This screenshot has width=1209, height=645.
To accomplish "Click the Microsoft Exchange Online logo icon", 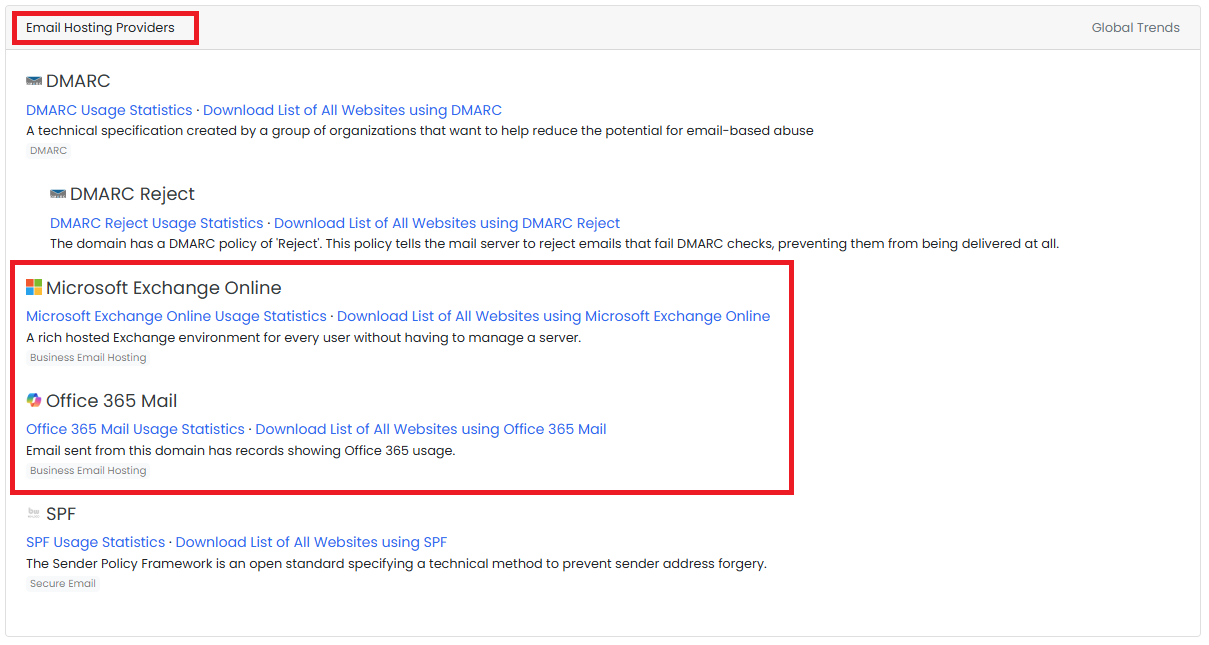I will (x=34, y=288).
